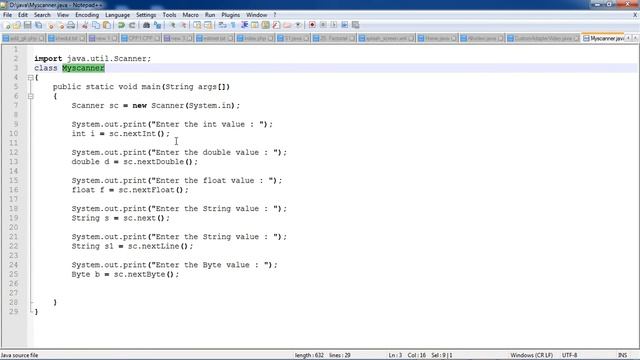
Task: Redo using the Redo toolbar arrow
Action: 132,25
